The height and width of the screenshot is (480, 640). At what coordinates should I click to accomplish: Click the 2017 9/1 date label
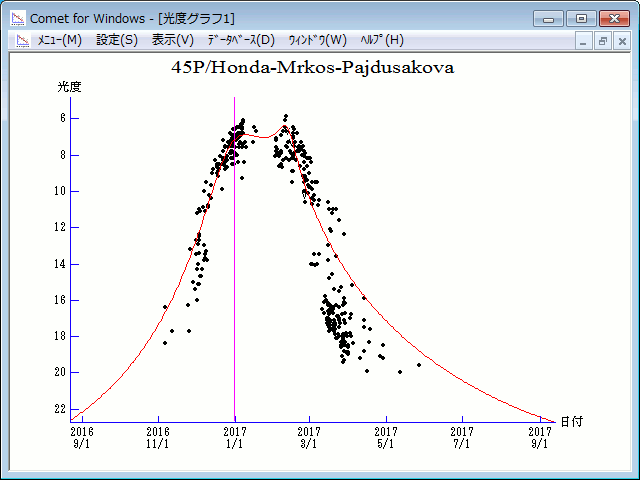[x=540, y=438]
